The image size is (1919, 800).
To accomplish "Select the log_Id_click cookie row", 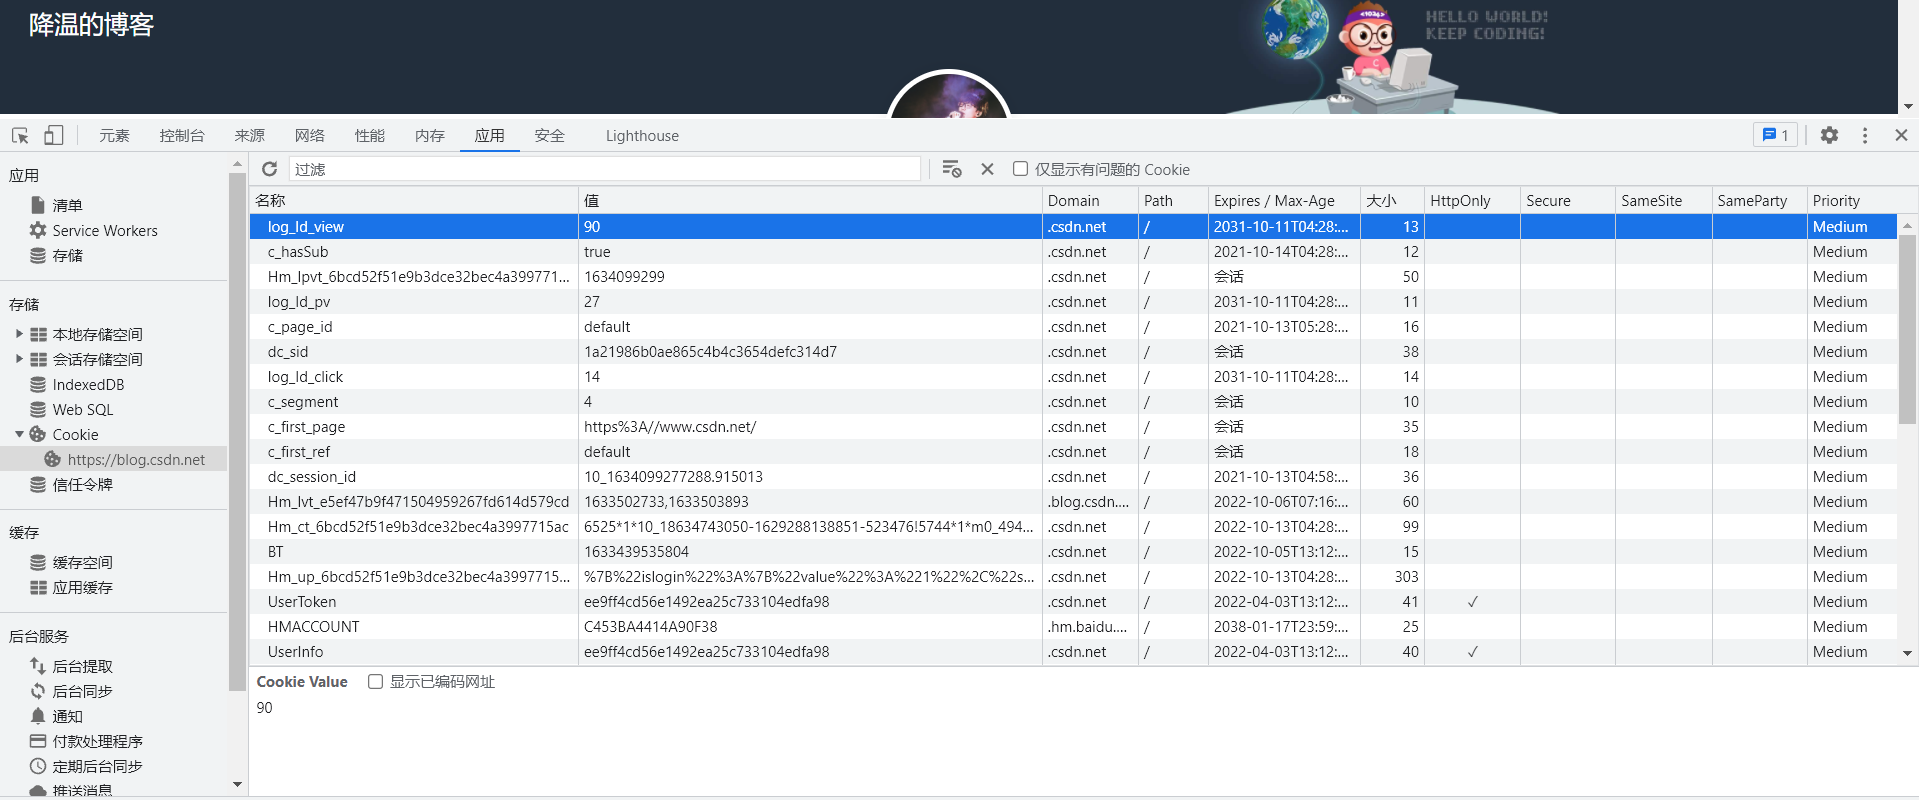I will point(1073,377).
